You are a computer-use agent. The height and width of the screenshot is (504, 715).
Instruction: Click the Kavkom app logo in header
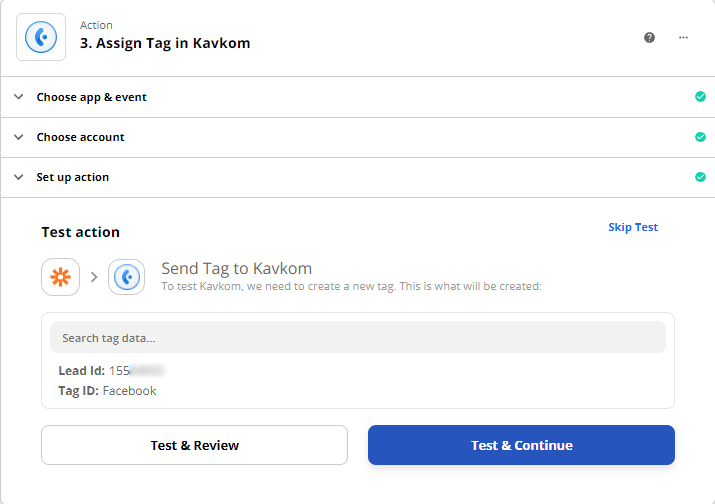41,37
